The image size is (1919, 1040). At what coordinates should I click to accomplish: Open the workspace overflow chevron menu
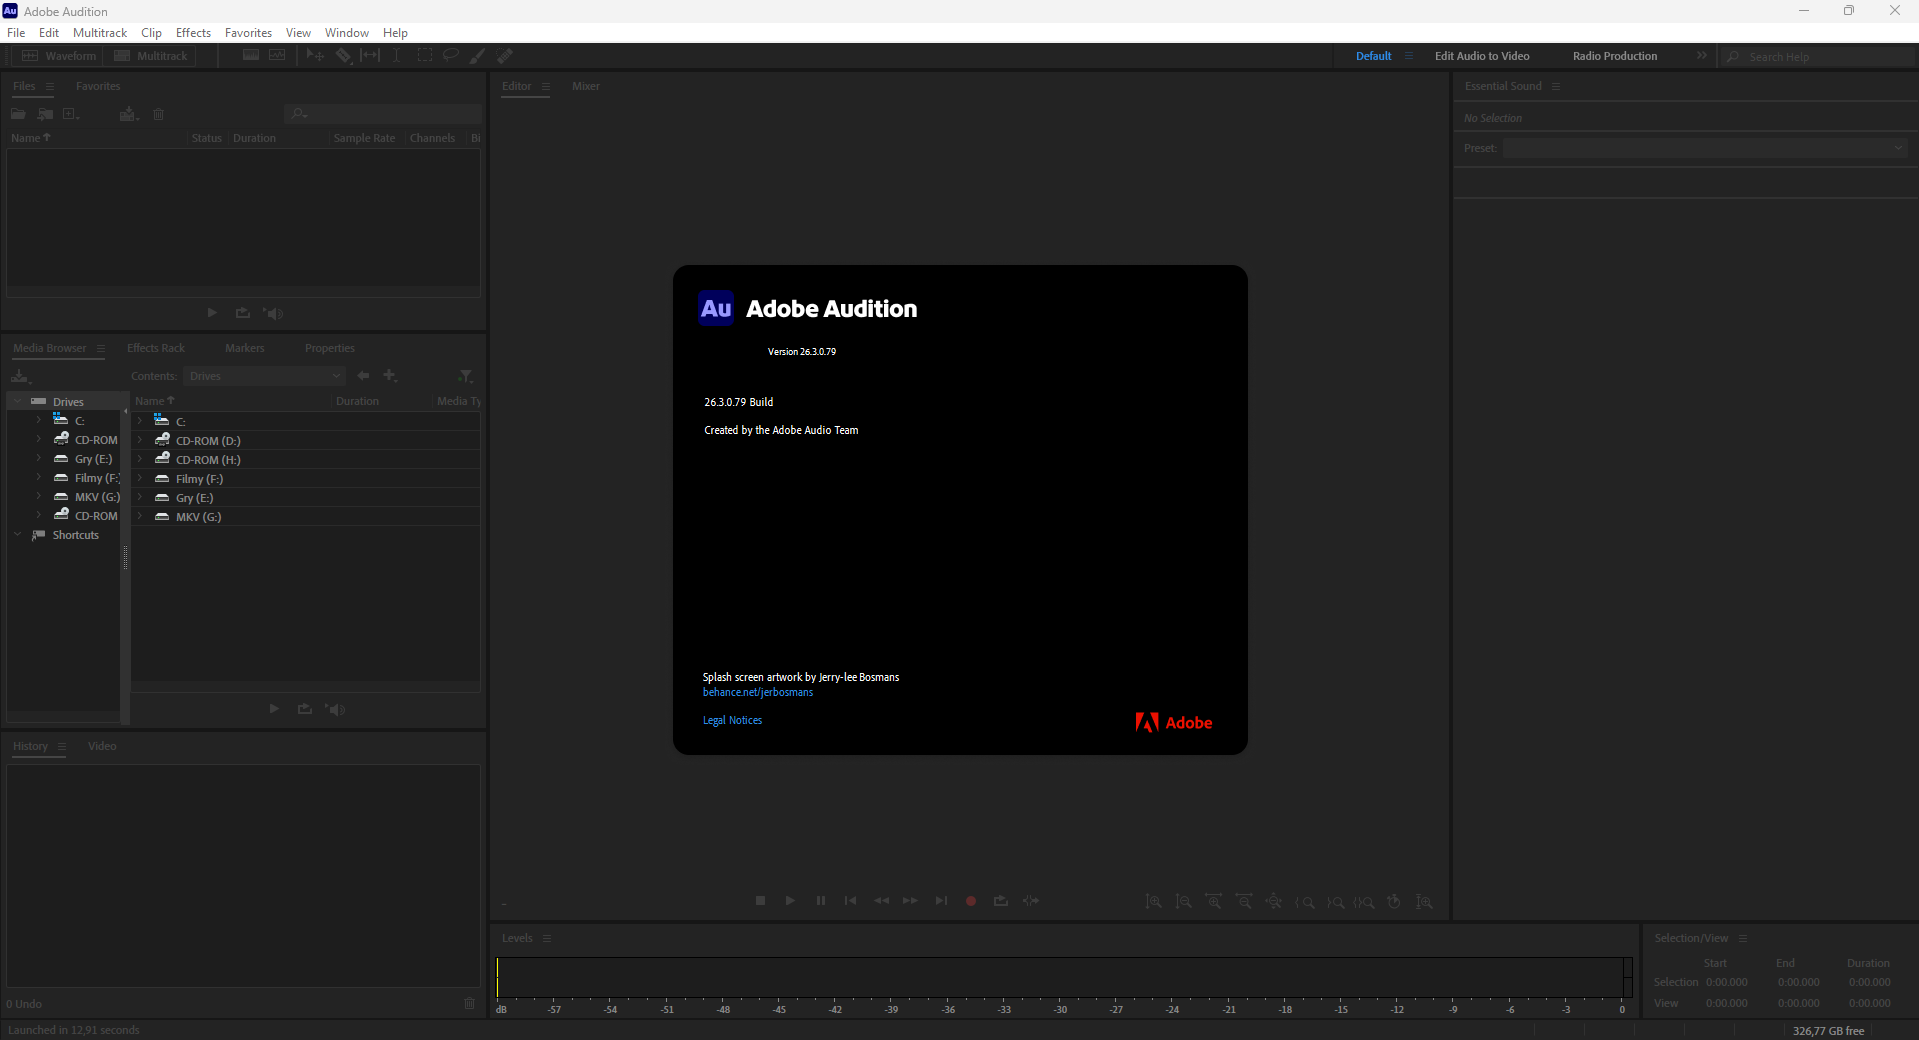click(1702, 56)
